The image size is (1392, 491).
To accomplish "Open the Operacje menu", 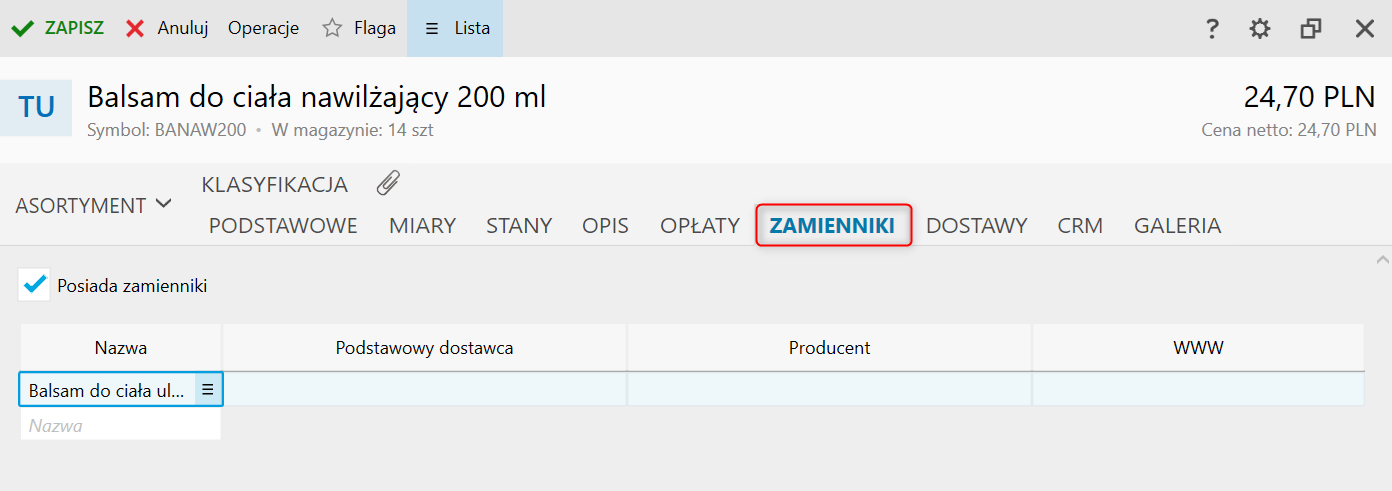I will tap(263, 29).
